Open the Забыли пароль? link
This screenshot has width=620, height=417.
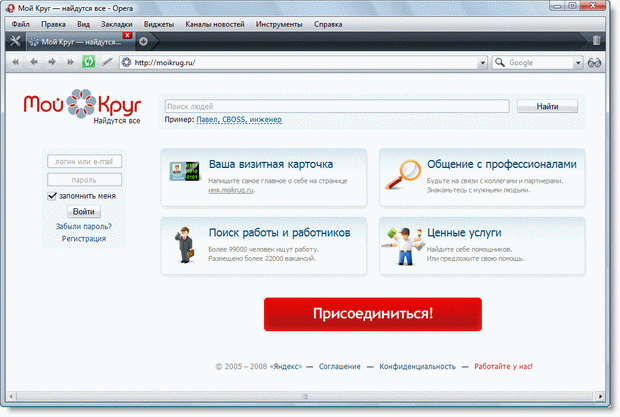[x=83, y=226]
